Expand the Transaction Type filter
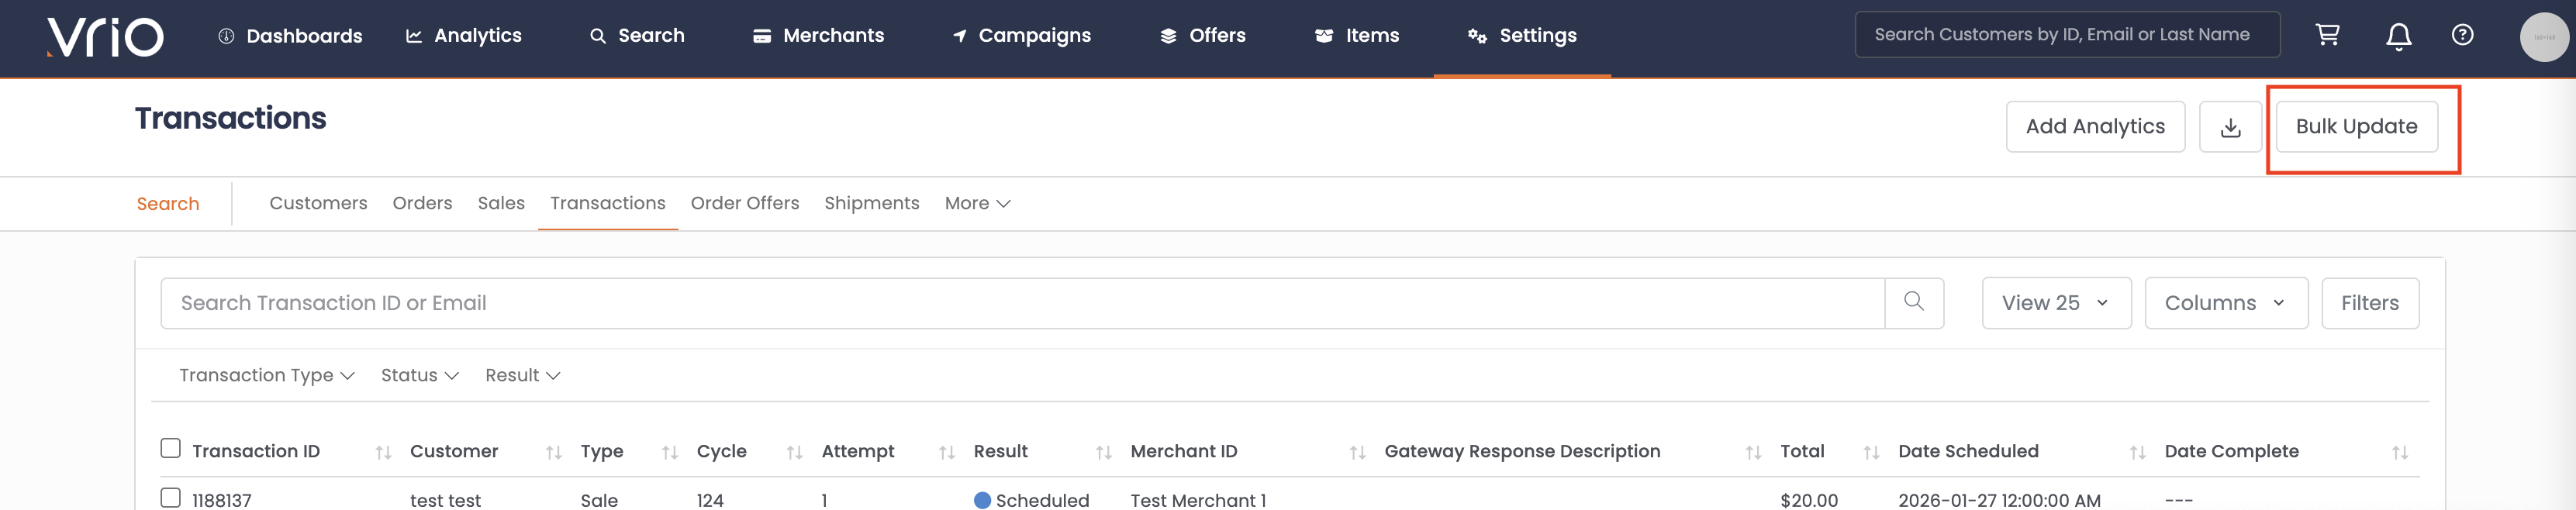Screen dimensions: 2576x510 point(267,375)
